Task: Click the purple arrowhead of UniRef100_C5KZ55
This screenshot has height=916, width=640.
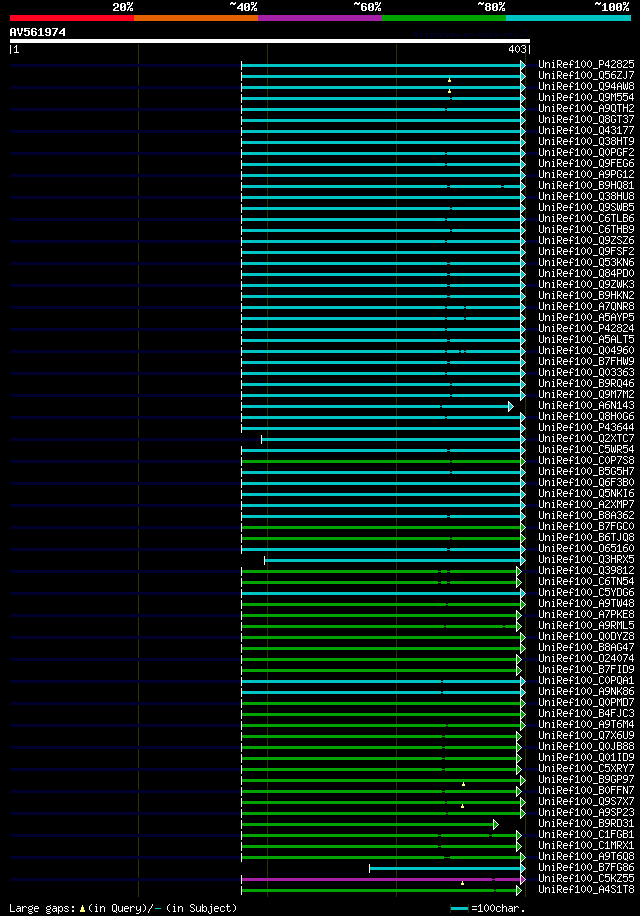Action: pyautogui.click(x=523, y=879)
